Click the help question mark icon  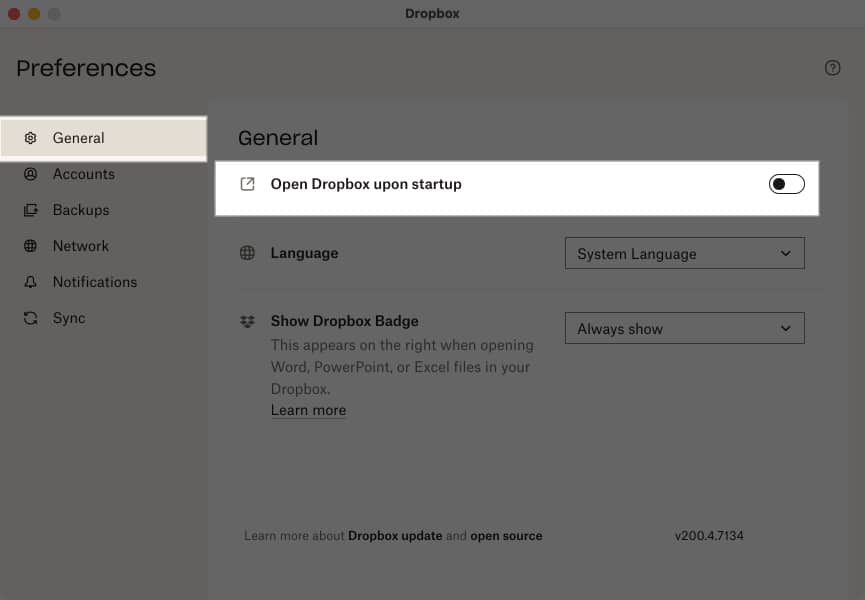tap(832, 68)
